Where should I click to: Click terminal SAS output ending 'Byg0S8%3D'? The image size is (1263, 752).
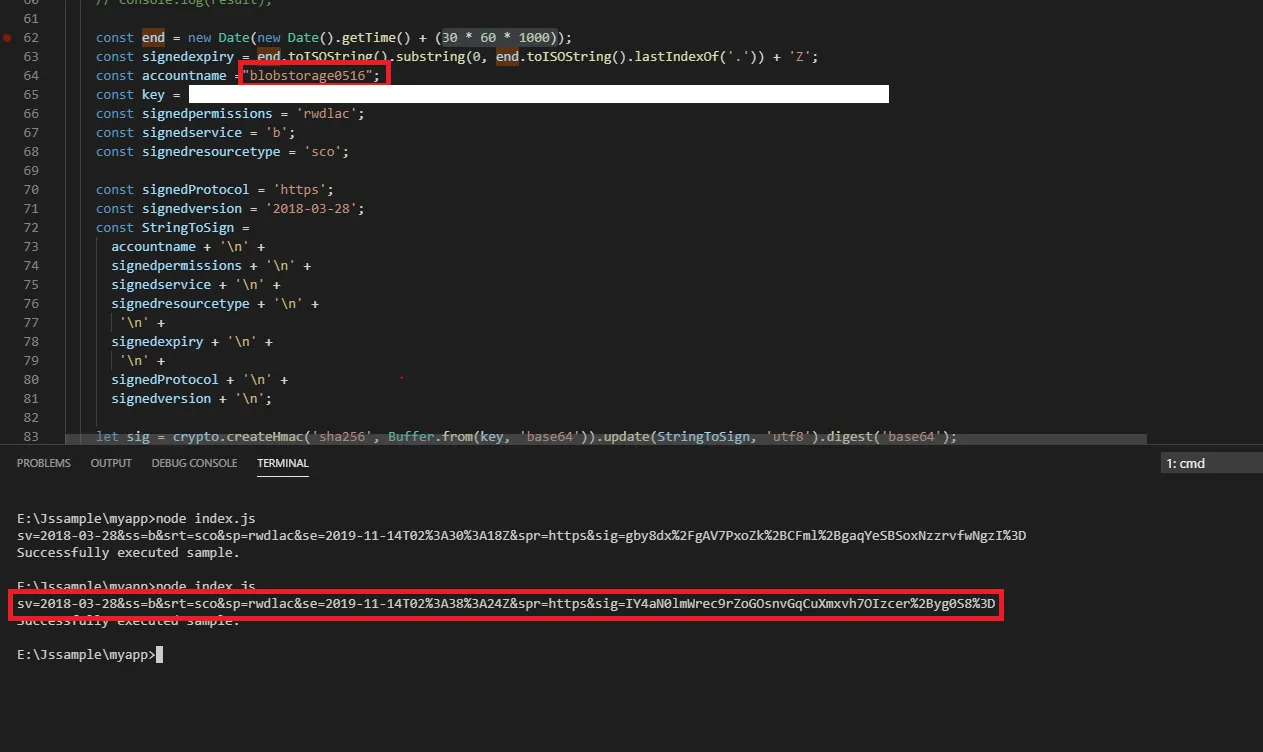click(506, 604)
